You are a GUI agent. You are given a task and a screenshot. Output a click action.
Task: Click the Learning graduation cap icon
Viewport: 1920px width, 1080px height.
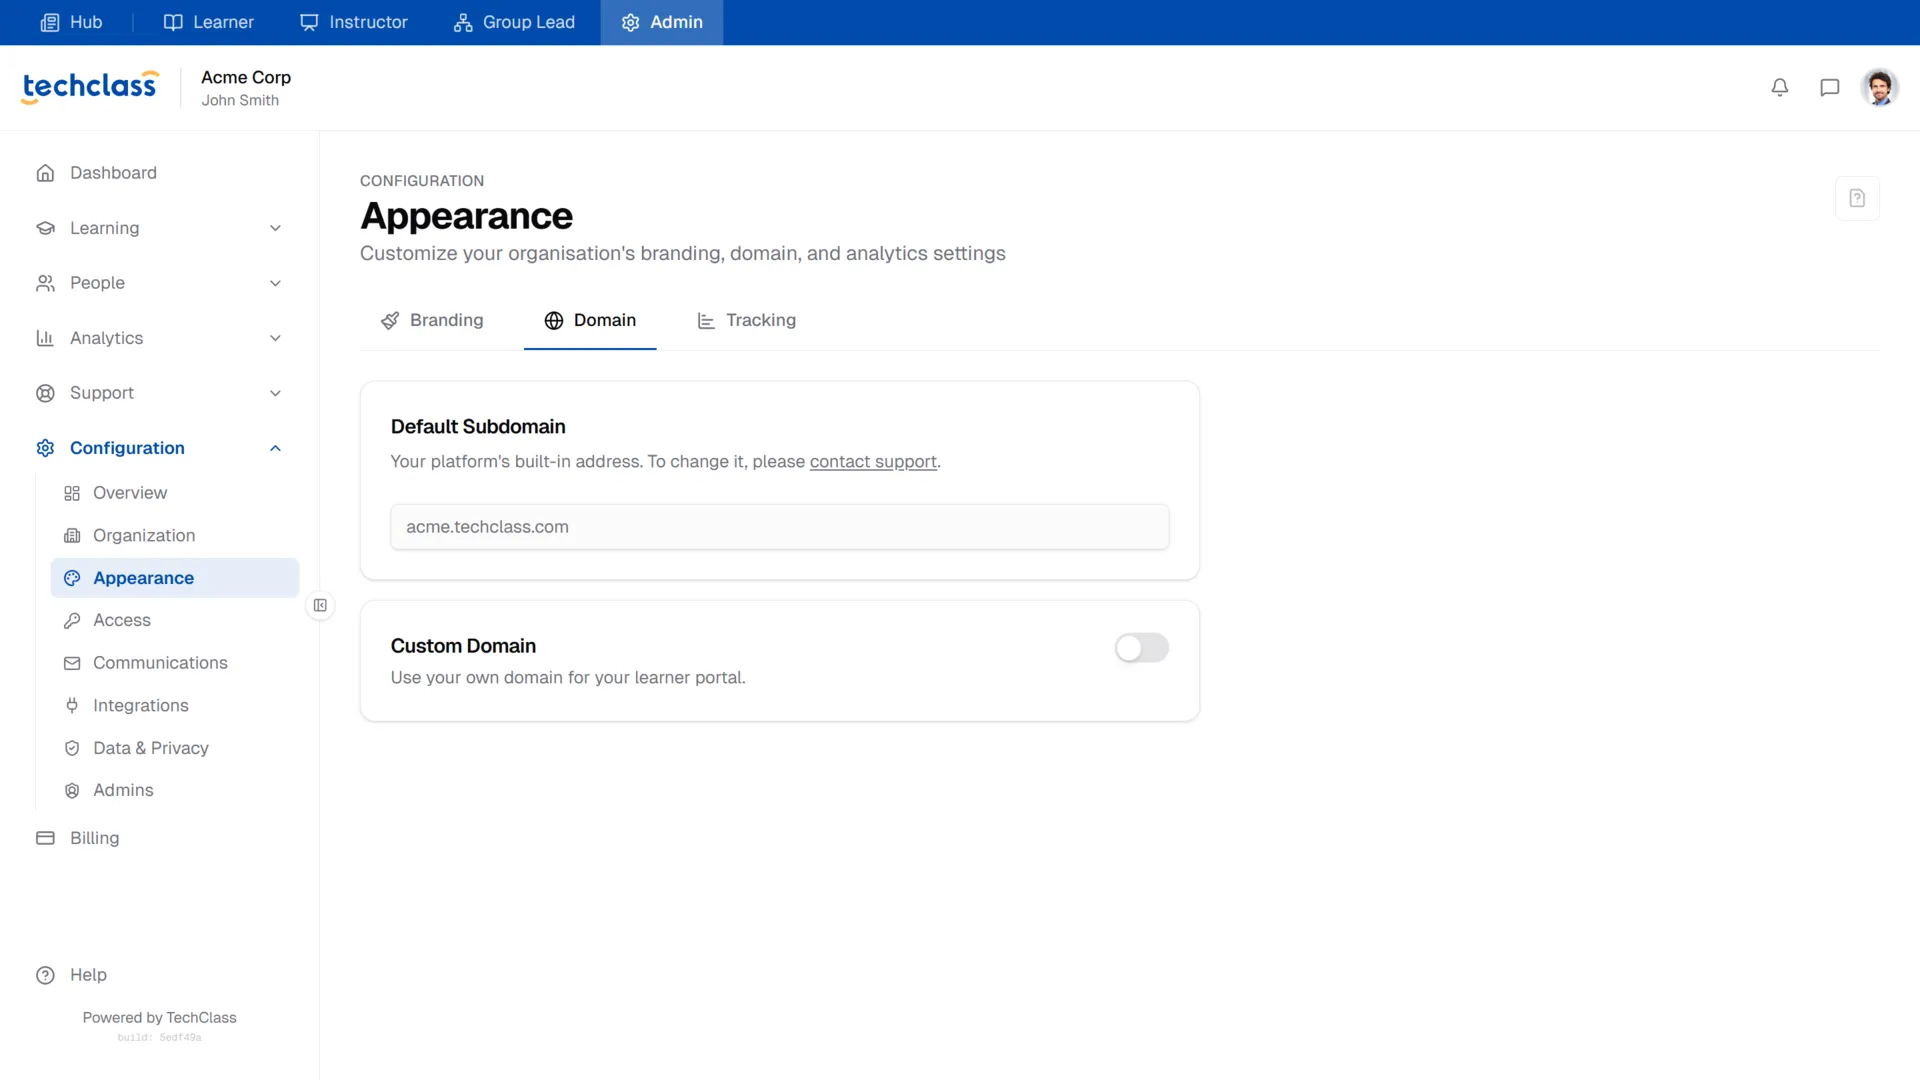click(x=45, y=228)
